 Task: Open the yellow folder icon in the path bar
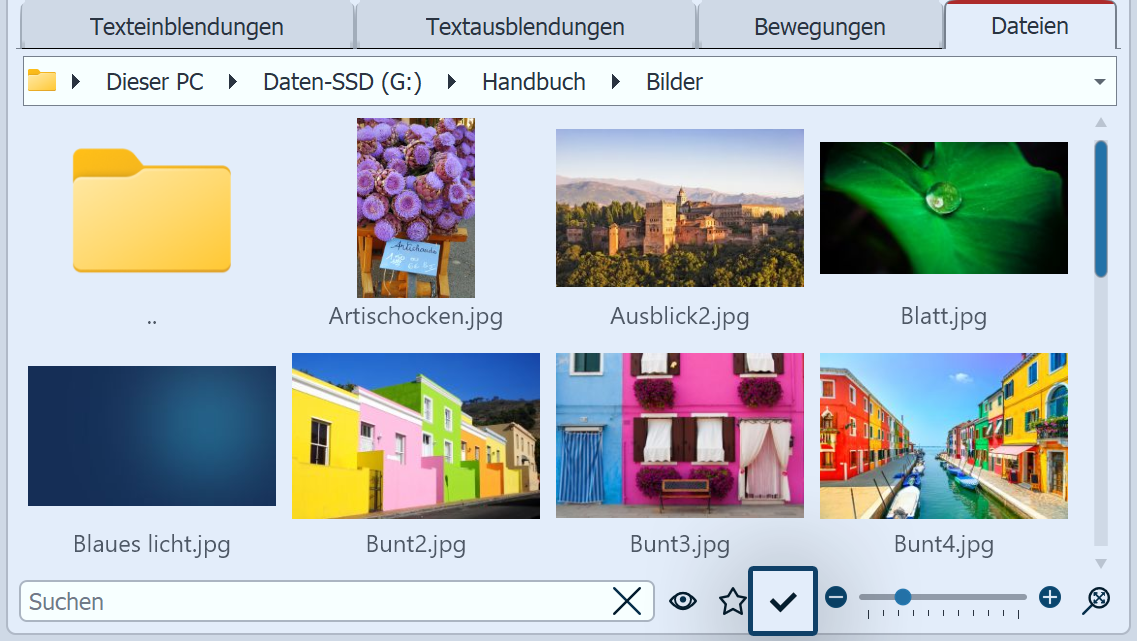(x=44, y=81)
